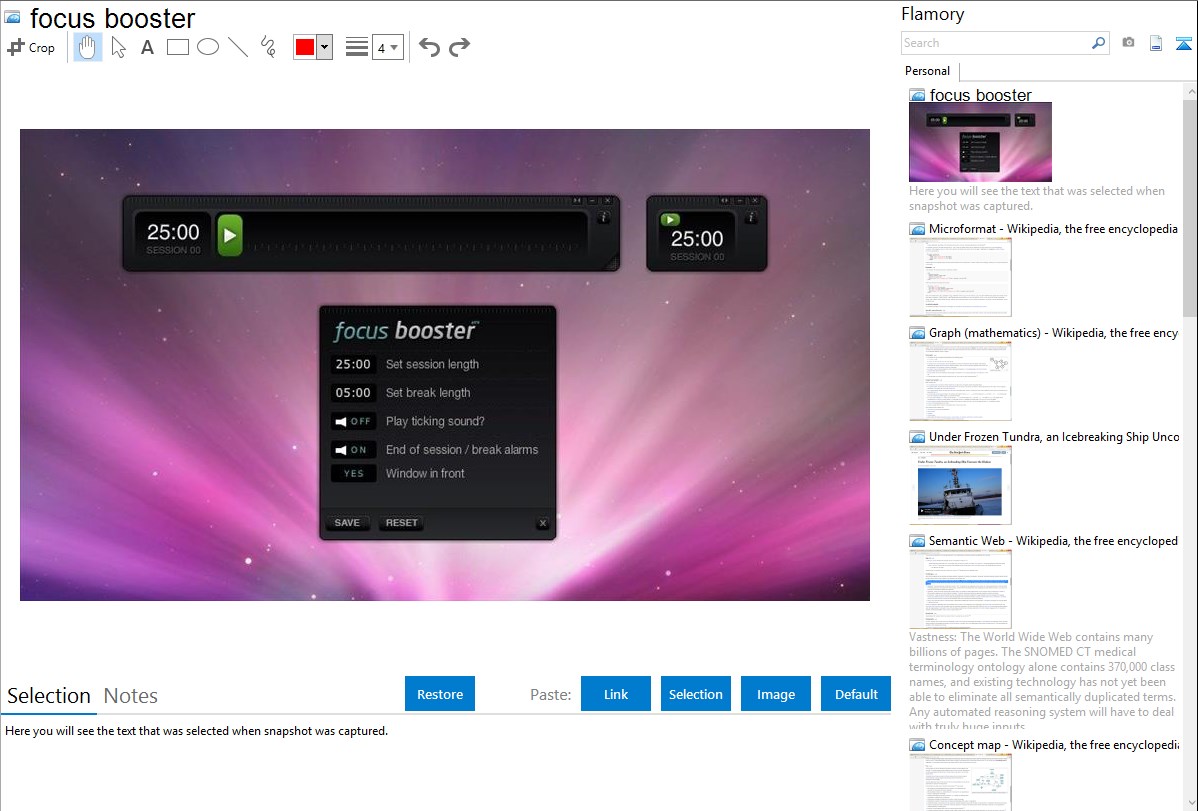Click the blue upload arrow icon in Flamory panel
Screen dimensions: 1198x811
pos(1183,43)
